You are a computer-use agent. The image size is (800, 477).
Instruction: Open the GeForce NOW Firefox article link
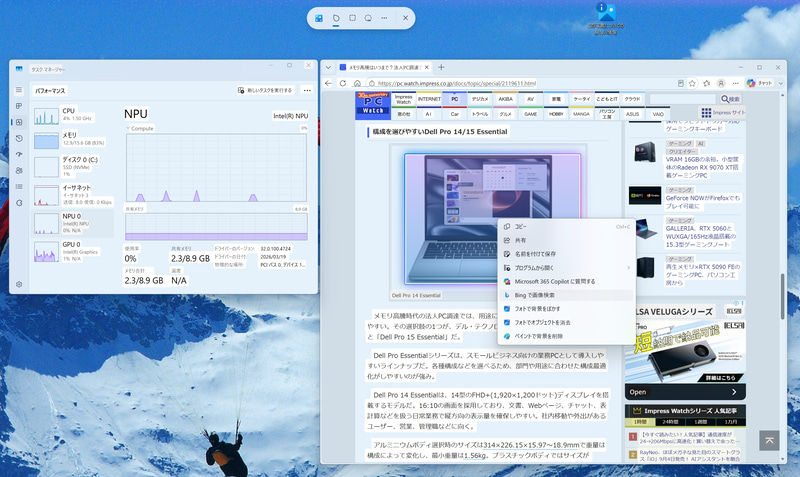[x=703, y=202]
